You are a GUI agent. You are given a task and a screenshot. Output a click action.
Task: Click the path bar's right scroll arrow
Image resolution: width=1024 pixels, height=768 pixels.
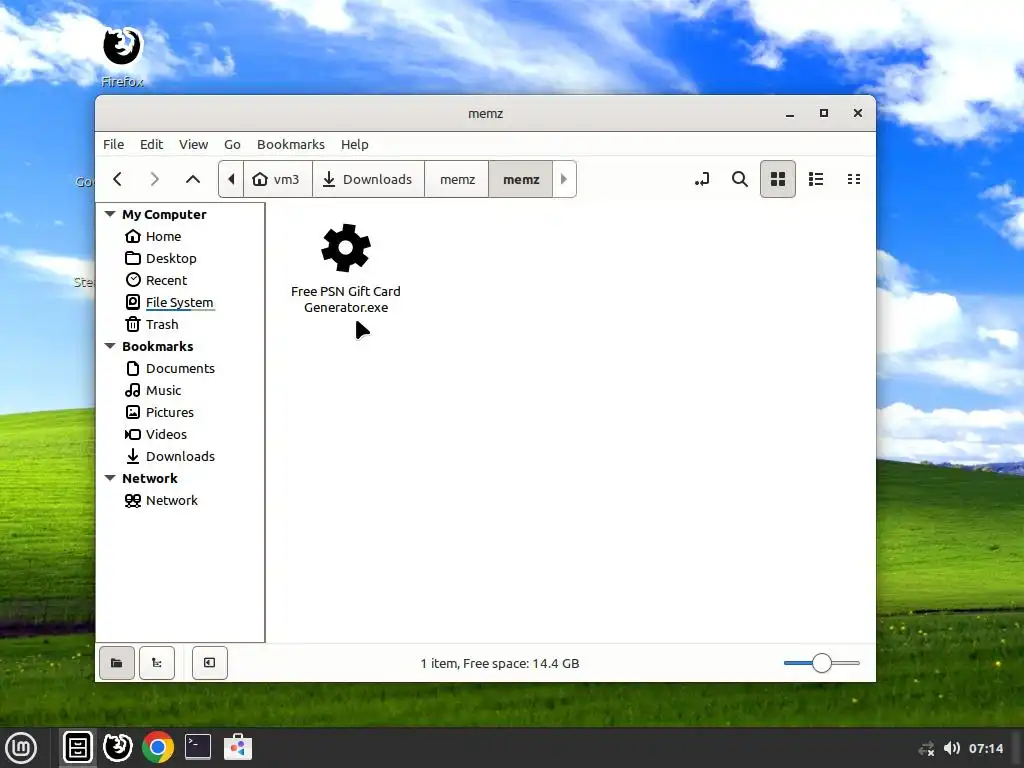[x=564, y=179]
